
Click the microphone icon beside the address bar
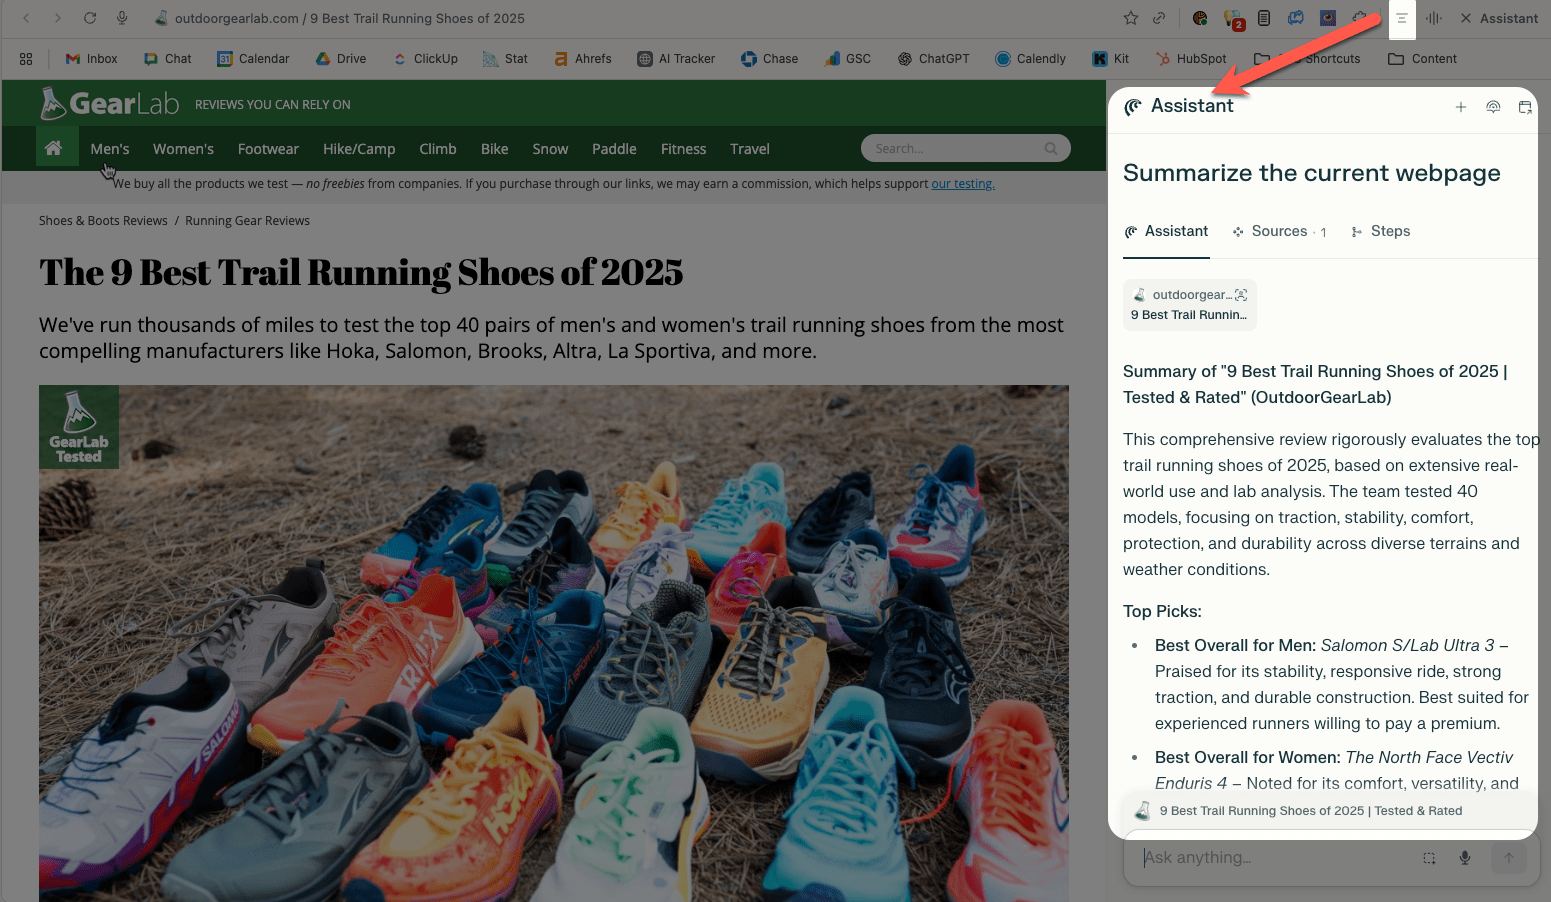[122, 18]
